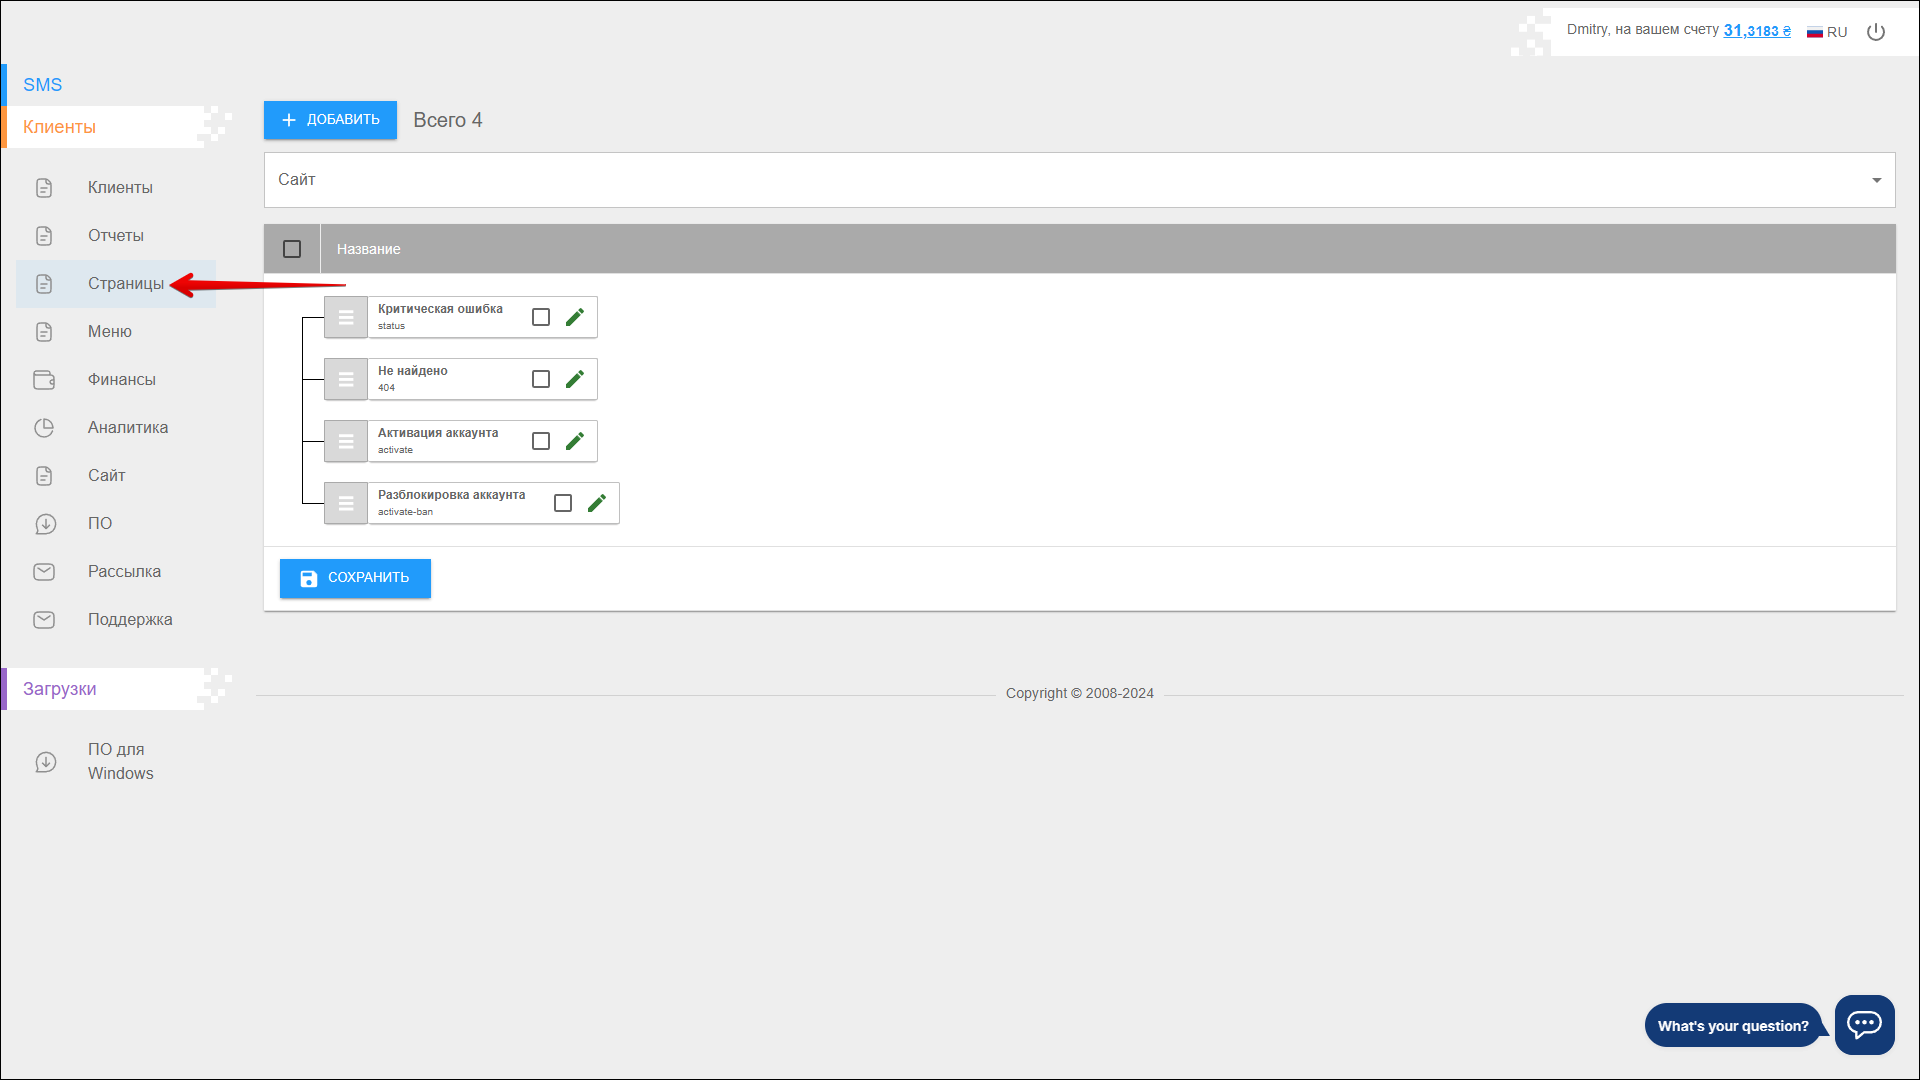Image resolution: width=1920 pixels, height=1080 pixels.
Task: Open the live chat bubble icon
Action: click(x=1864, y=1024)
